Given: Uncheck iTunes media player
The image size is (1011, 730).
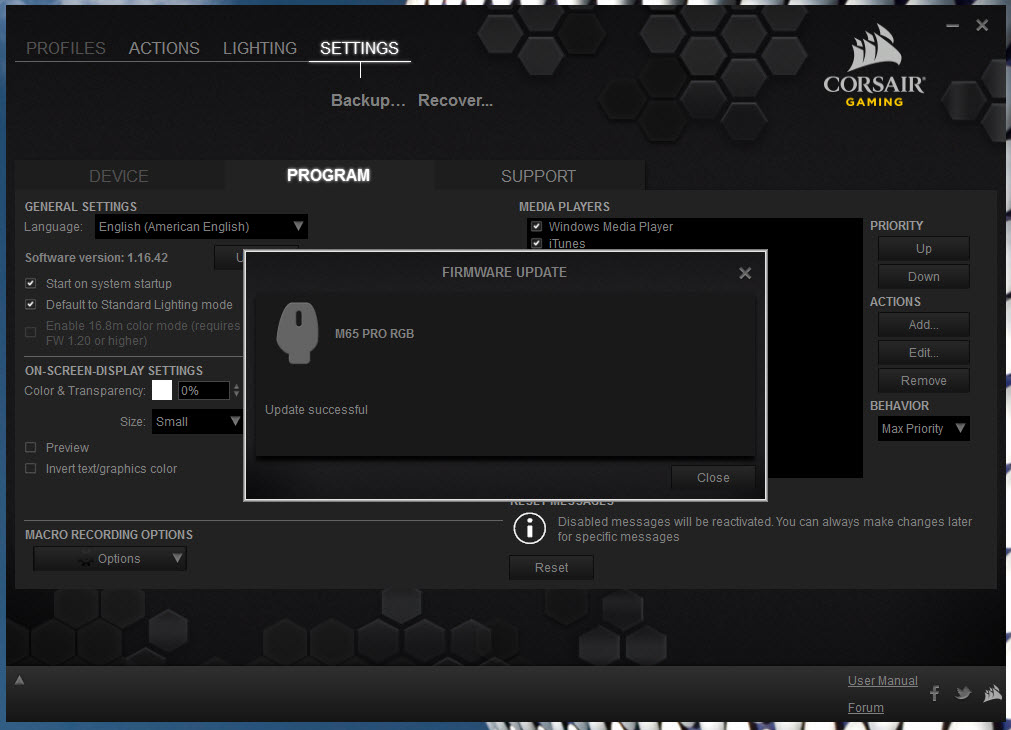Looking at the screenshot, I should pyautogui.click(x=536, y=243).
